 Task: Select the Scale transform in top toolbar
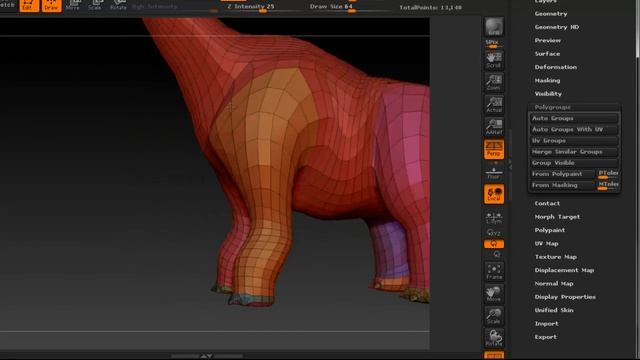95,6
